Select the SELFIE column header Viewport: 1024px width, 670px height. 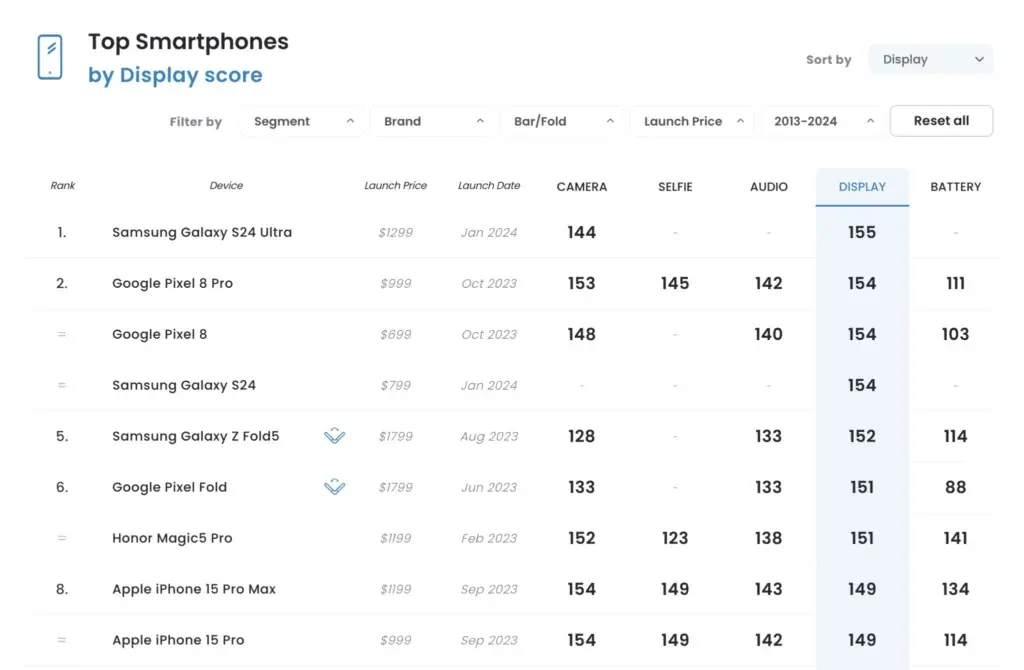coord(675,187)
